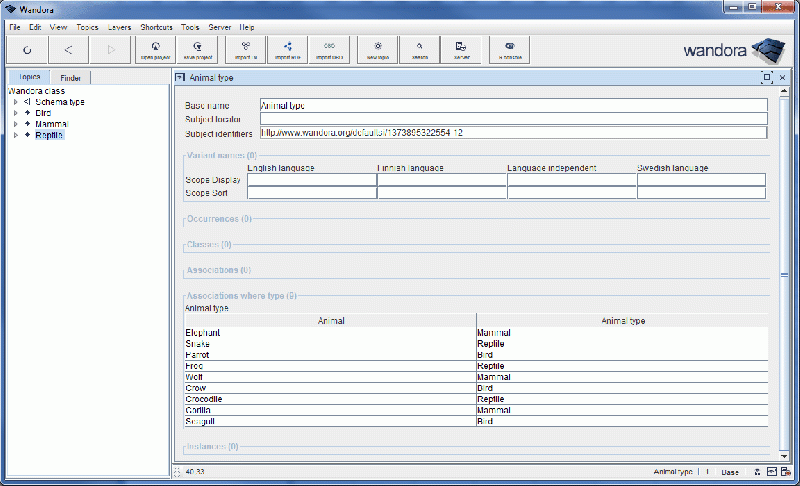This screenshot has height=486, width=800.
Task: Open the Topics menu
Action: point(87,27)
